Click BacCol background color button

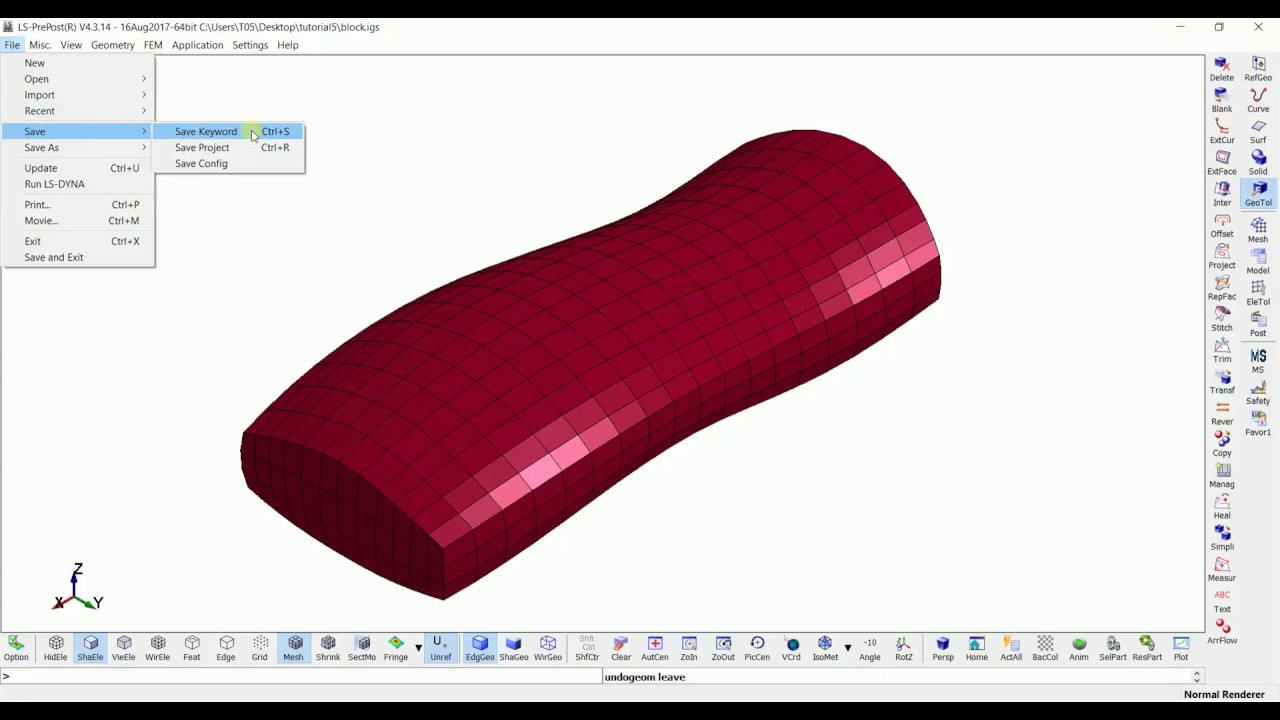tap(1045, 648)
